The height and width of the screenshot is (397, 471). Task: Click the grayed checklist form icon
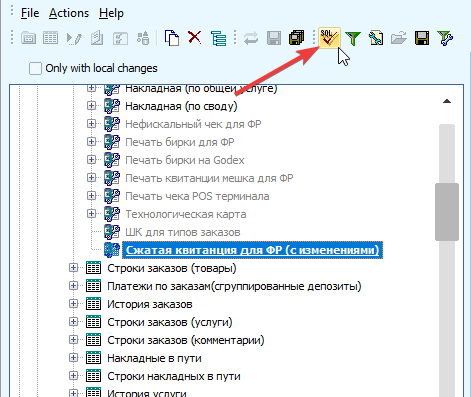tap(120, 38)
